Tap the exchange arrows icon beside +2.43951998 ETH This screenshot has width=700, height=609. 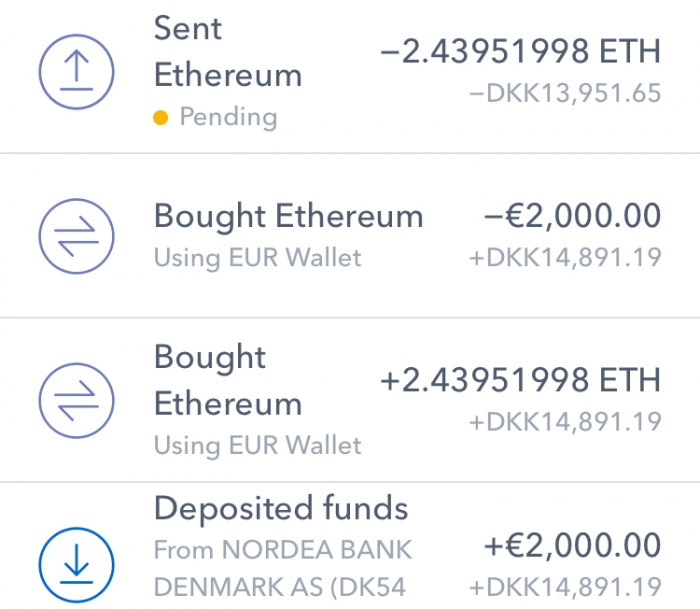[76, 400]
